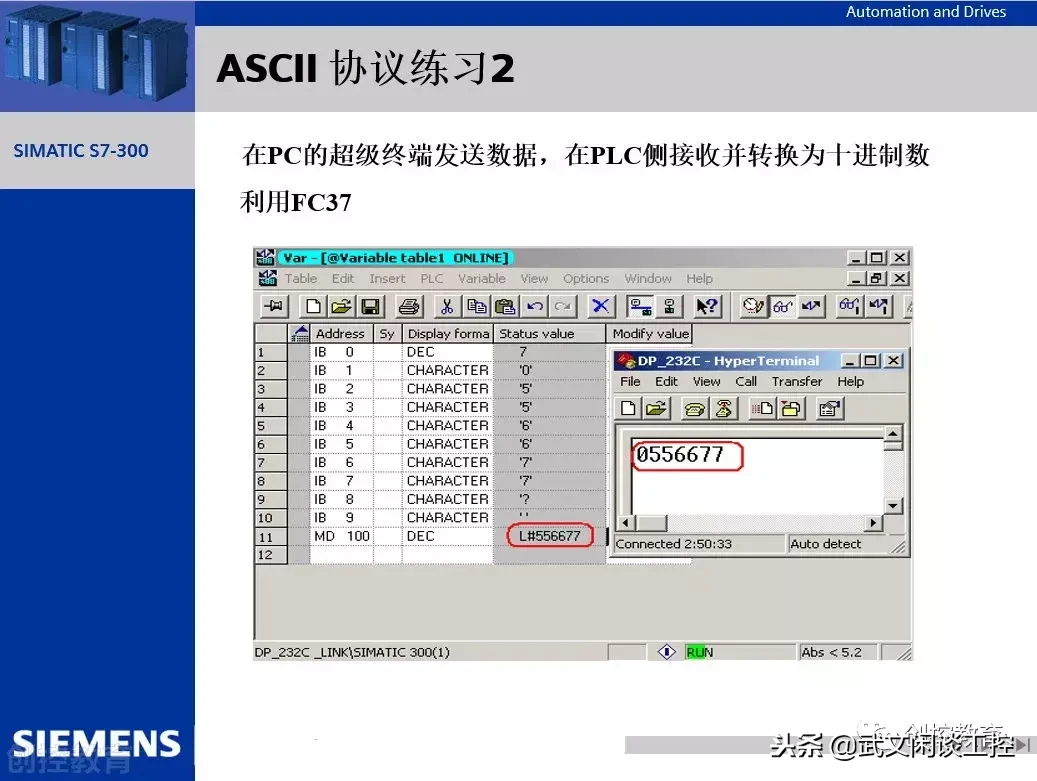
Task: Open Help menu in Var window
Action: 699,278
